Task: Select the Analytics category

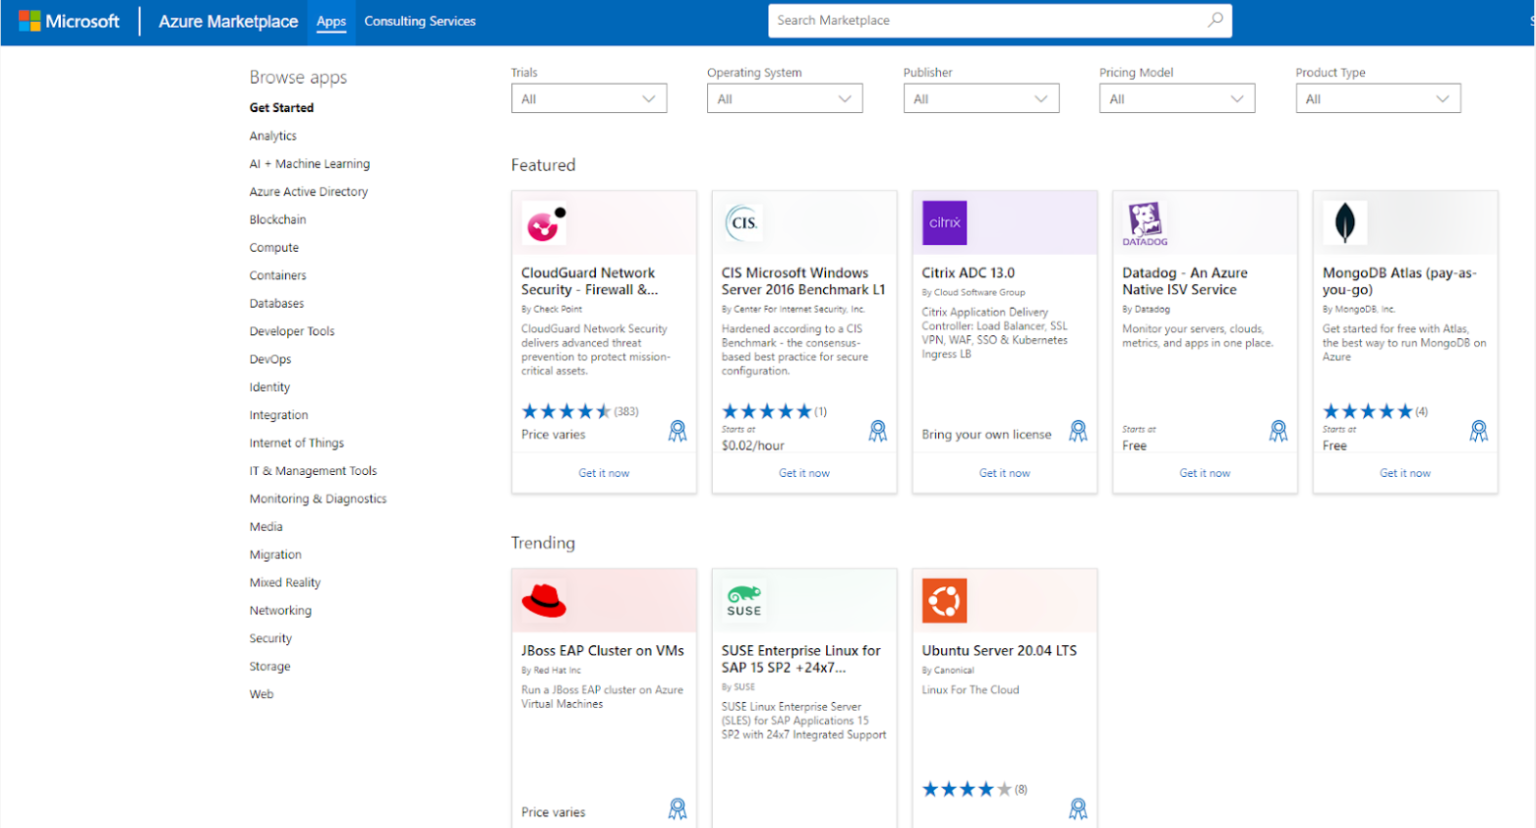Action: click(x=273, y=136)
